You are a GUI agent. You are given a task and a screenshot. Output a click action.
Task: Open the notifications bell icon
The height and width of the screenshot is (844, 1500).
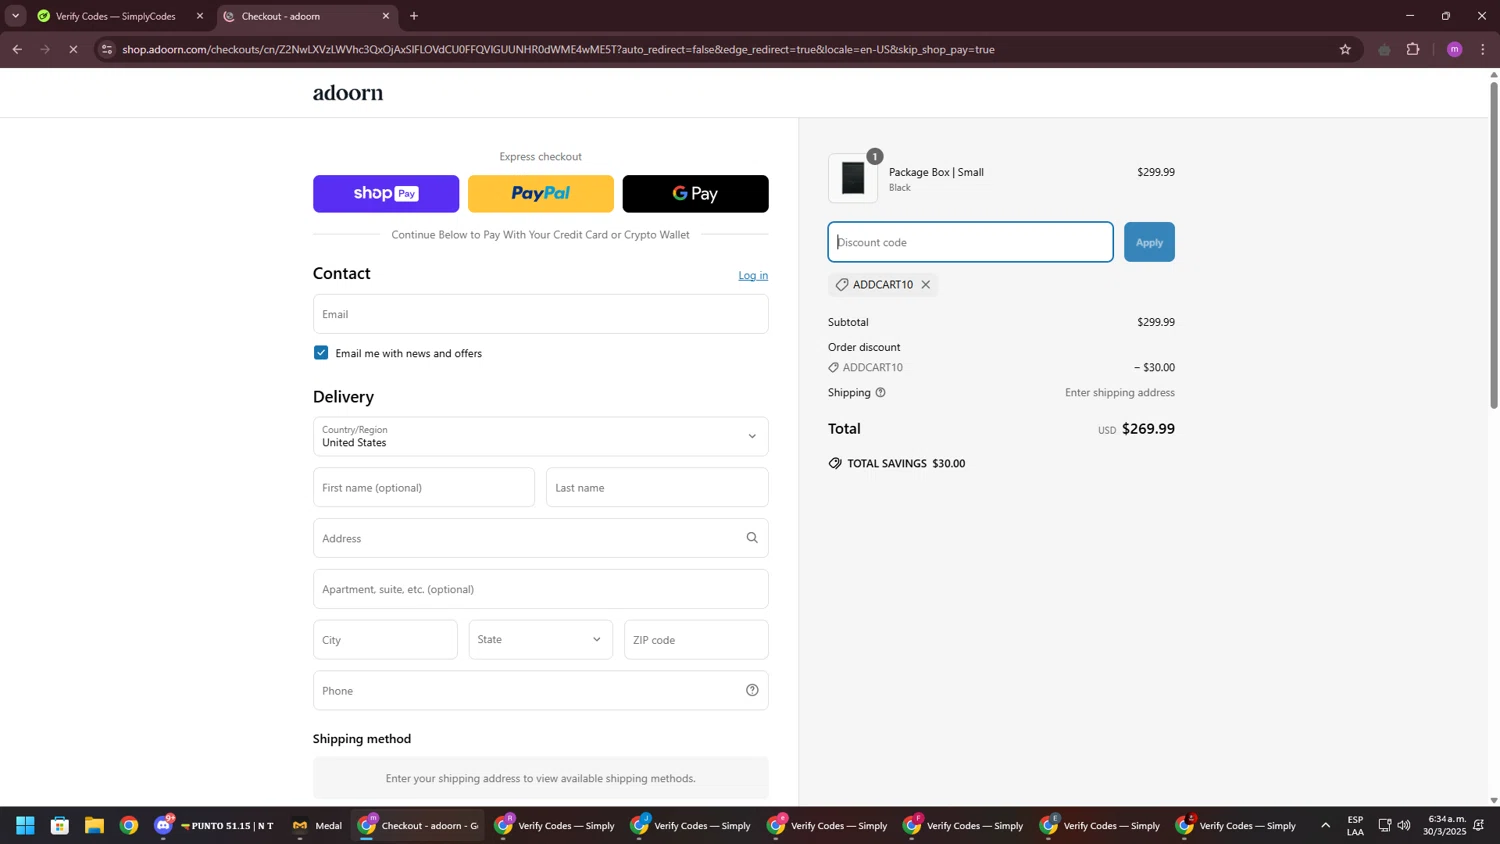tap(1479, 826)
